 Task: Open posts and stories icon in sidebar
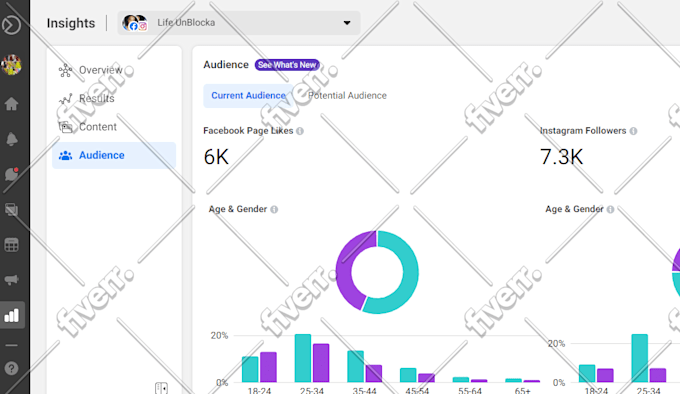pos(11,210)
